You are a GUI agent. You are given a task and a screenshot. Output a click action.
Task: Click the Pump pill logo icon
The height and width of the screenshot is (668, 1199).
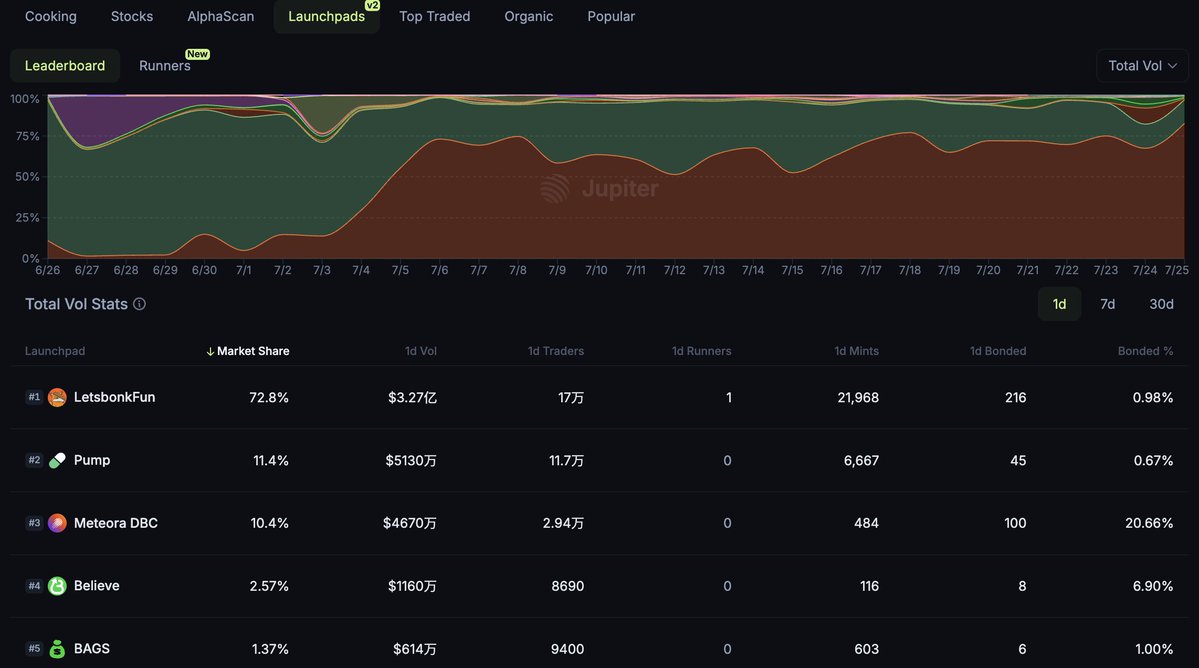click(57, 460)
